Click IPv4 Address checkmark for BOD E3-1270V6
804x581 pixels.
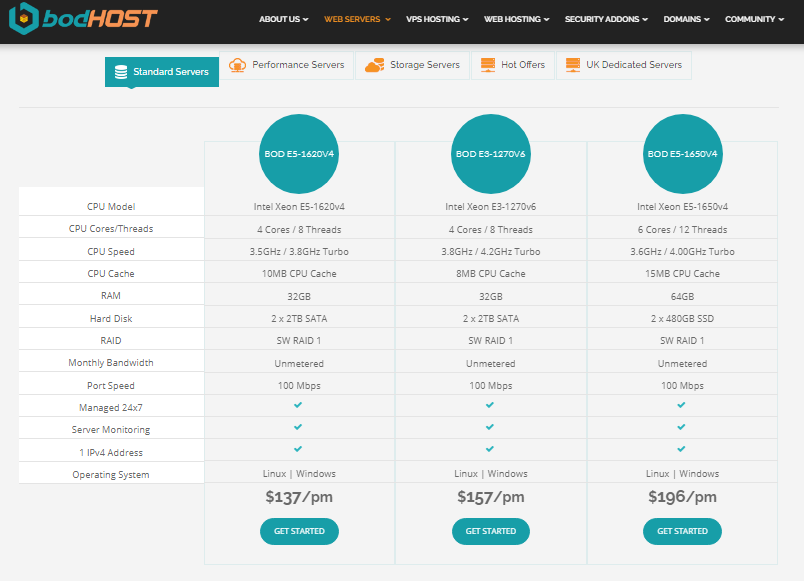click(490, 449)
